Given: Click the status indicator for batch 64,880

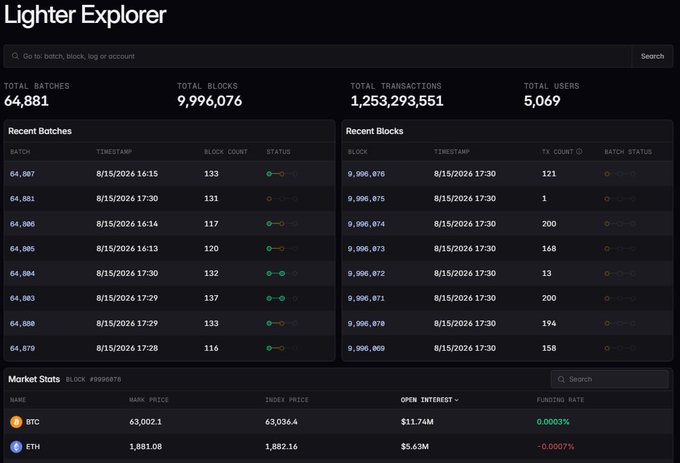Looking at the screenshot, I should [281, 323].
